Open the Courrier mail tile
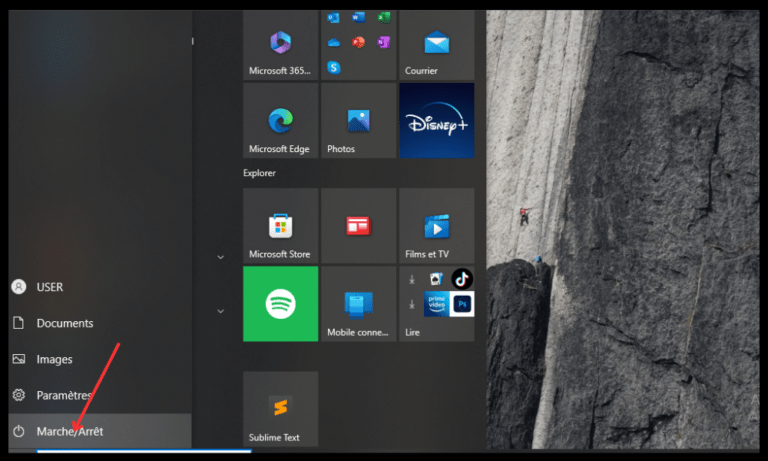768x461 pixels. click(436, 45)
